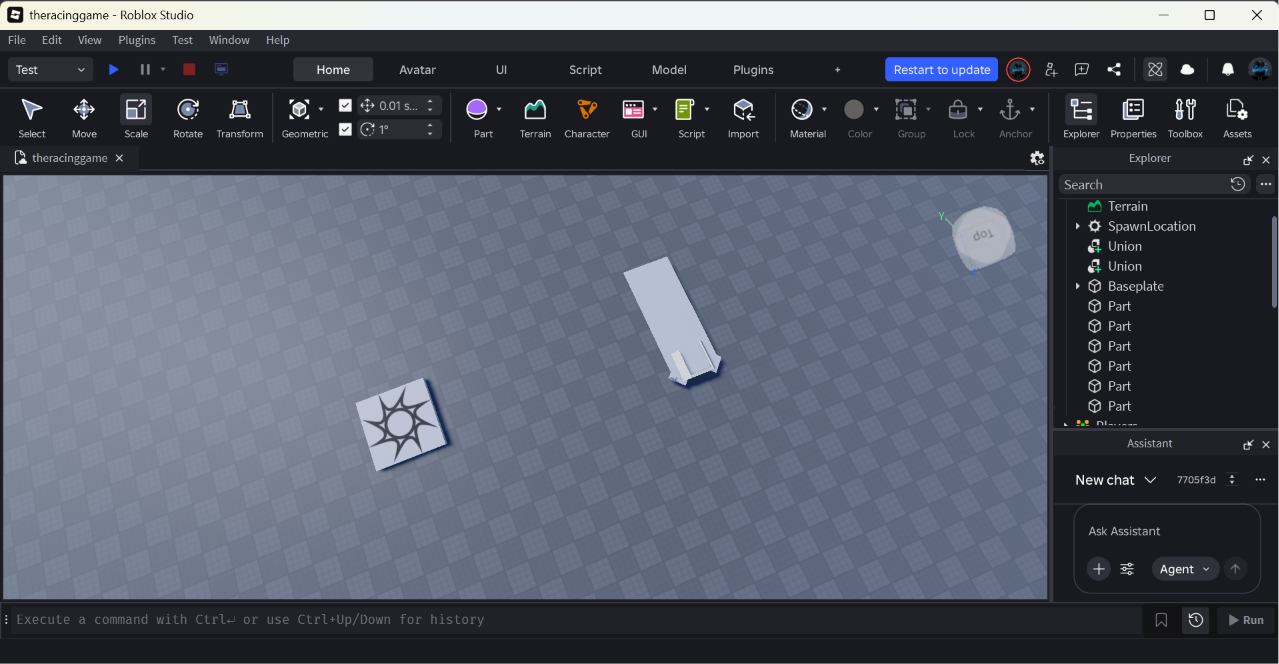Click the Anchor tool icon
1279x664 pixels.
point(1010,109)
